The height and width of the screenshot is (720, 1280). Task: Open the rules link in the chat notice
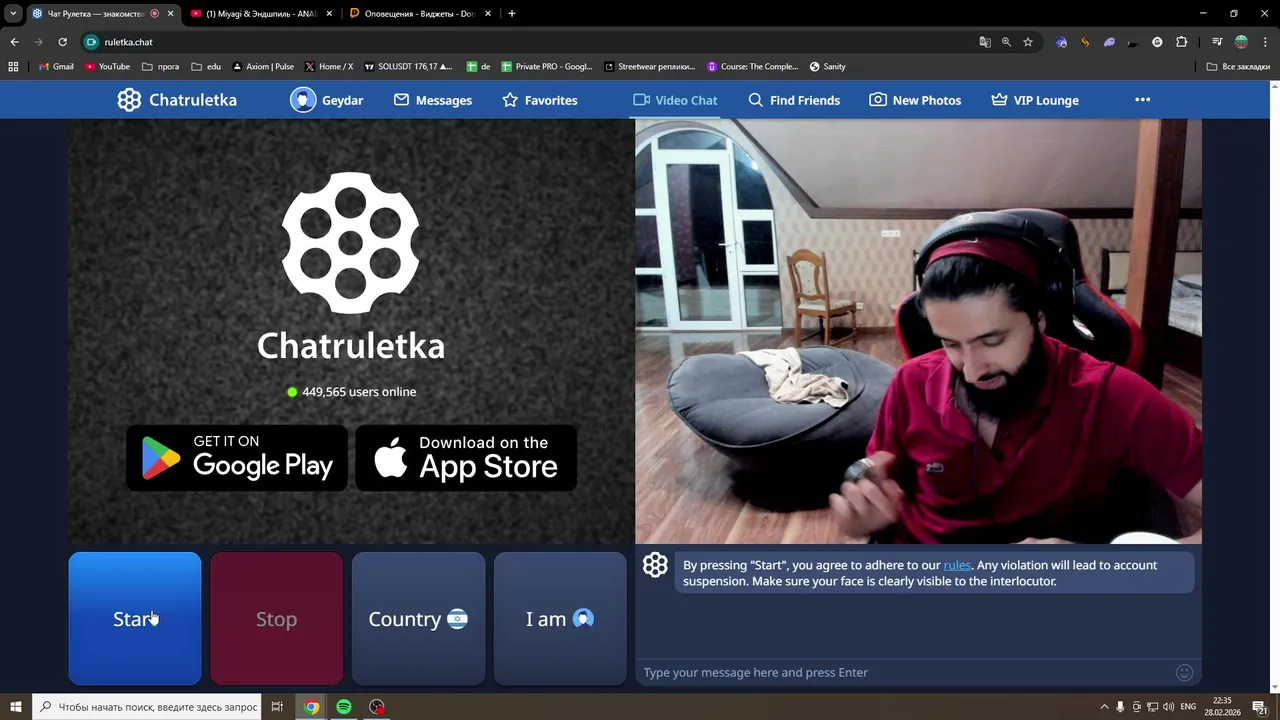pyautogui.click(x=957, y=565)
